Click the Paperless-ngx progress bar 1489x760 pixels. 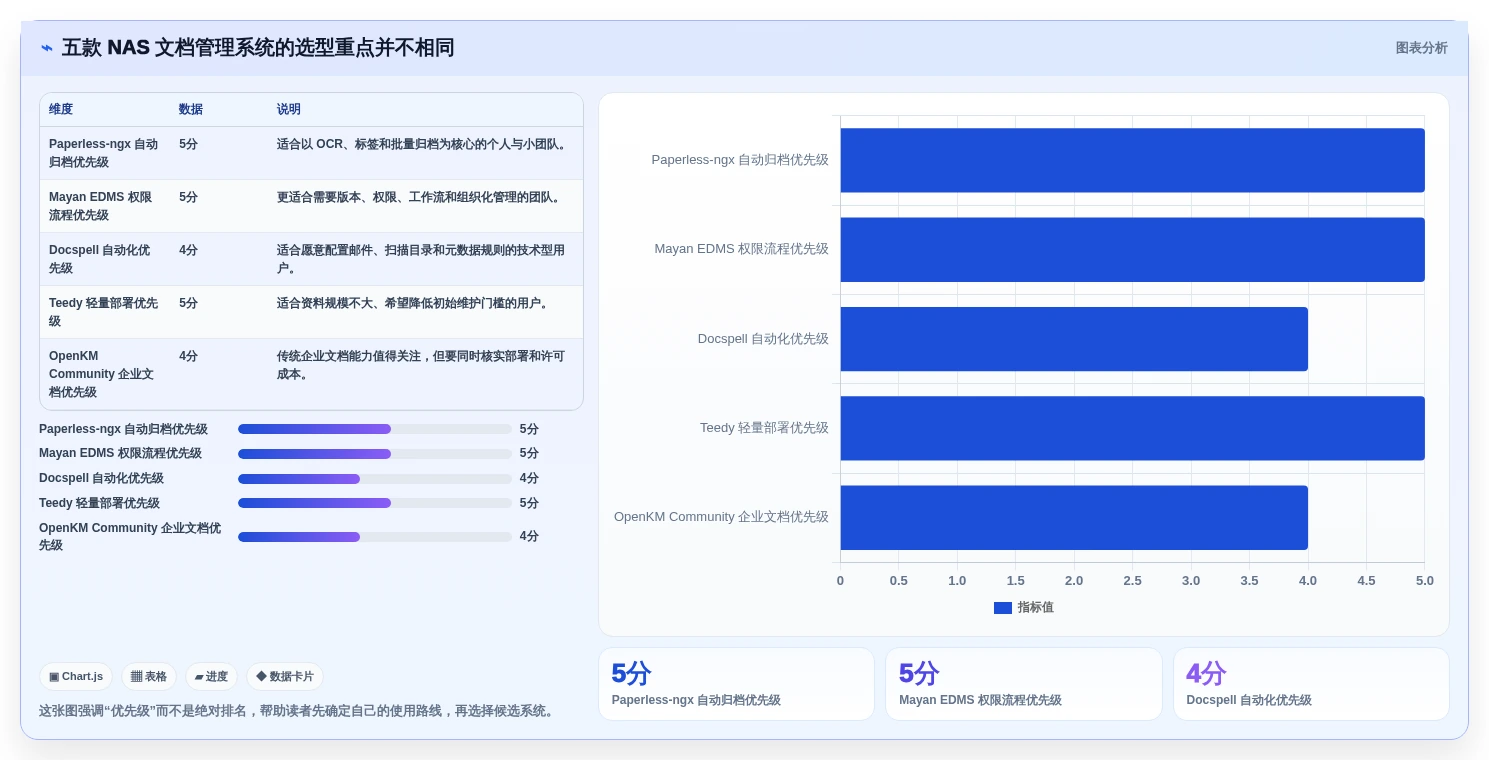375,429
